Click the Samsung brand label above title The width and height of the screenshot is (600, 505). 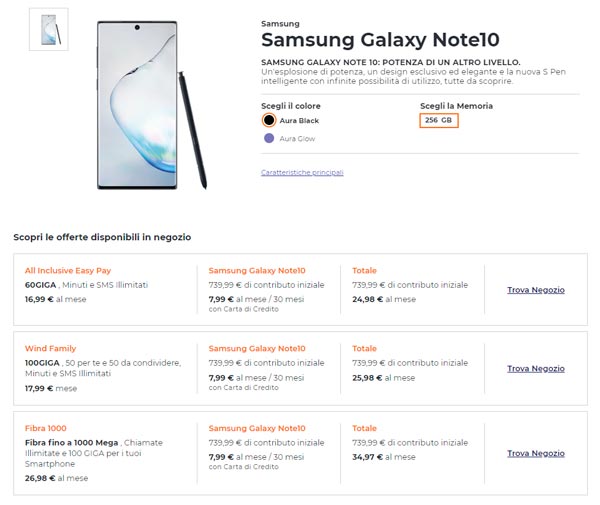[x=280, y=24]
